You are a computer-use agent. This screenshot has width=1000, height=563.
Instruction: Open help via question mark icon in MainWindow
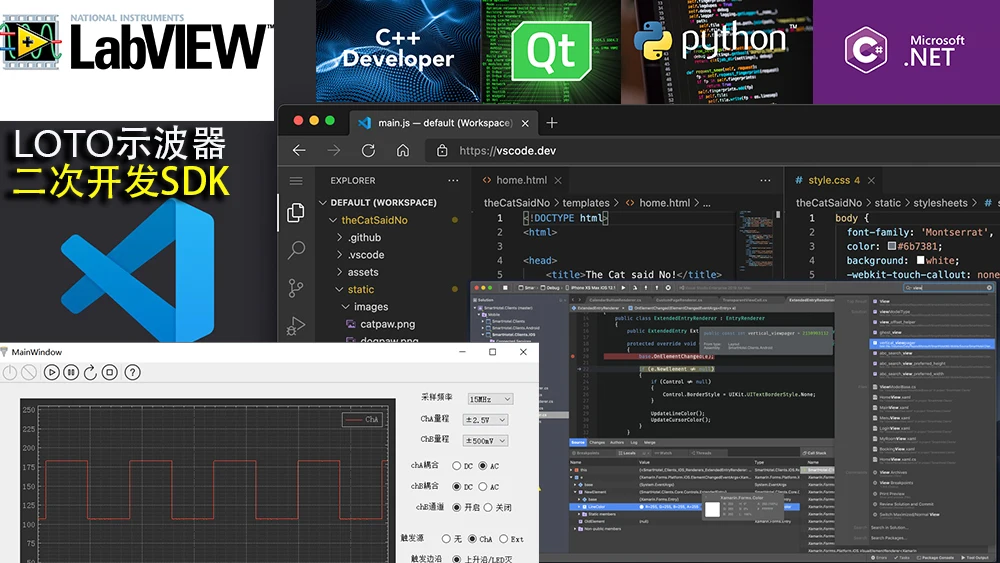tap(132, 372)
